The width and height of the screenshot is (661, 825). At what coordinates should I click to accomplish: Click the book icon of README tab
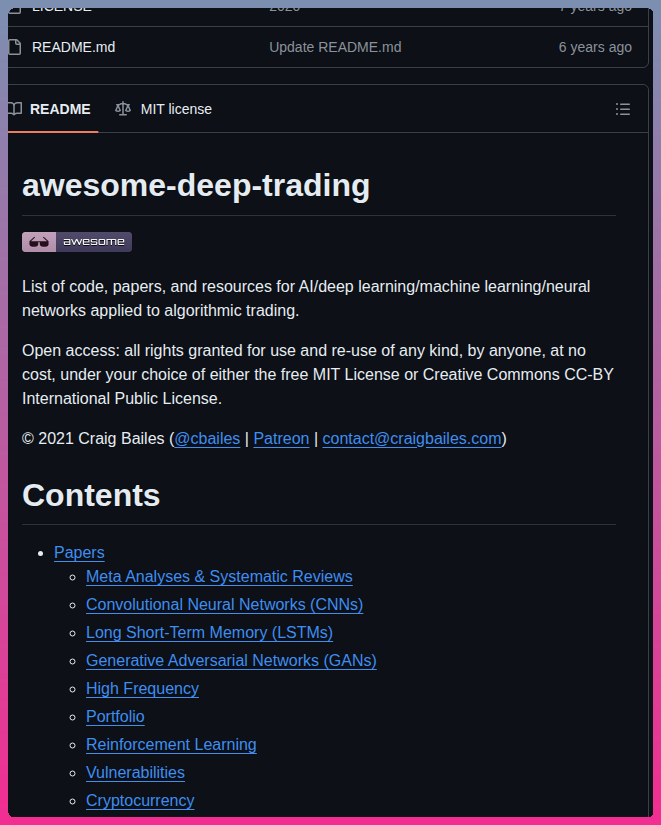(15, 109)
